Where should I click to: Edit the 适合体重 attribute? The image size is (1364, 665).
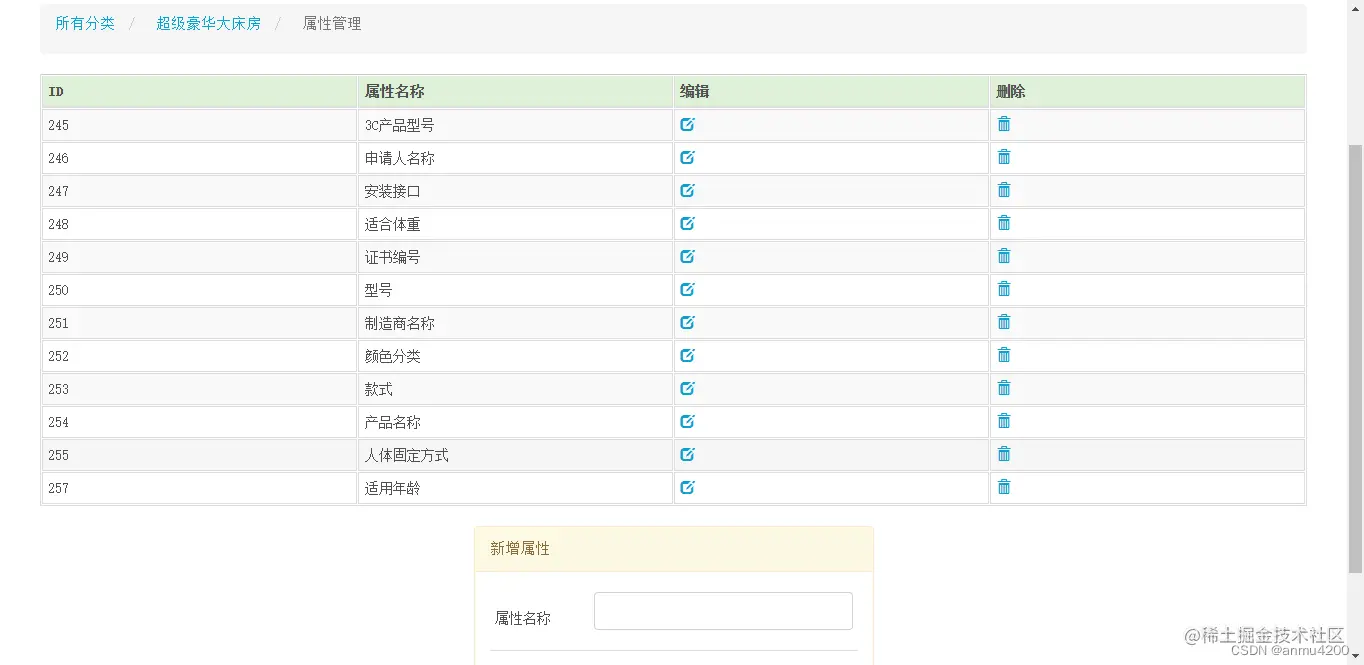pyautogui.click(x=687, y=223)
